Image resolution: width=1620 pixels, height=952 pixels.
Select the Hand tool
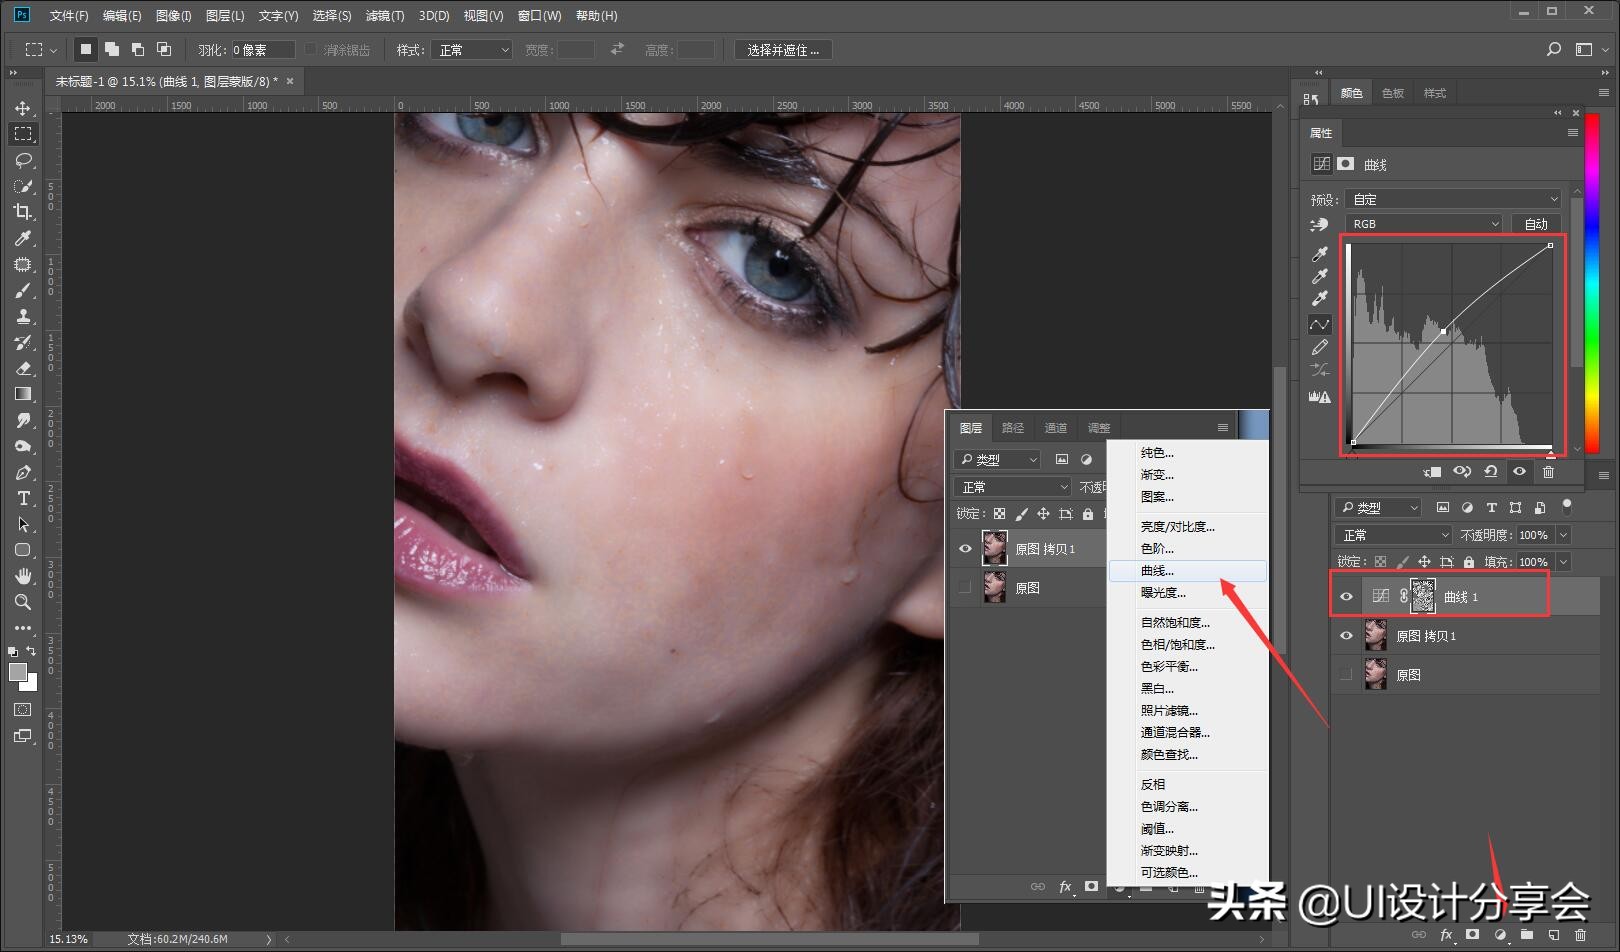click(23, 576)
